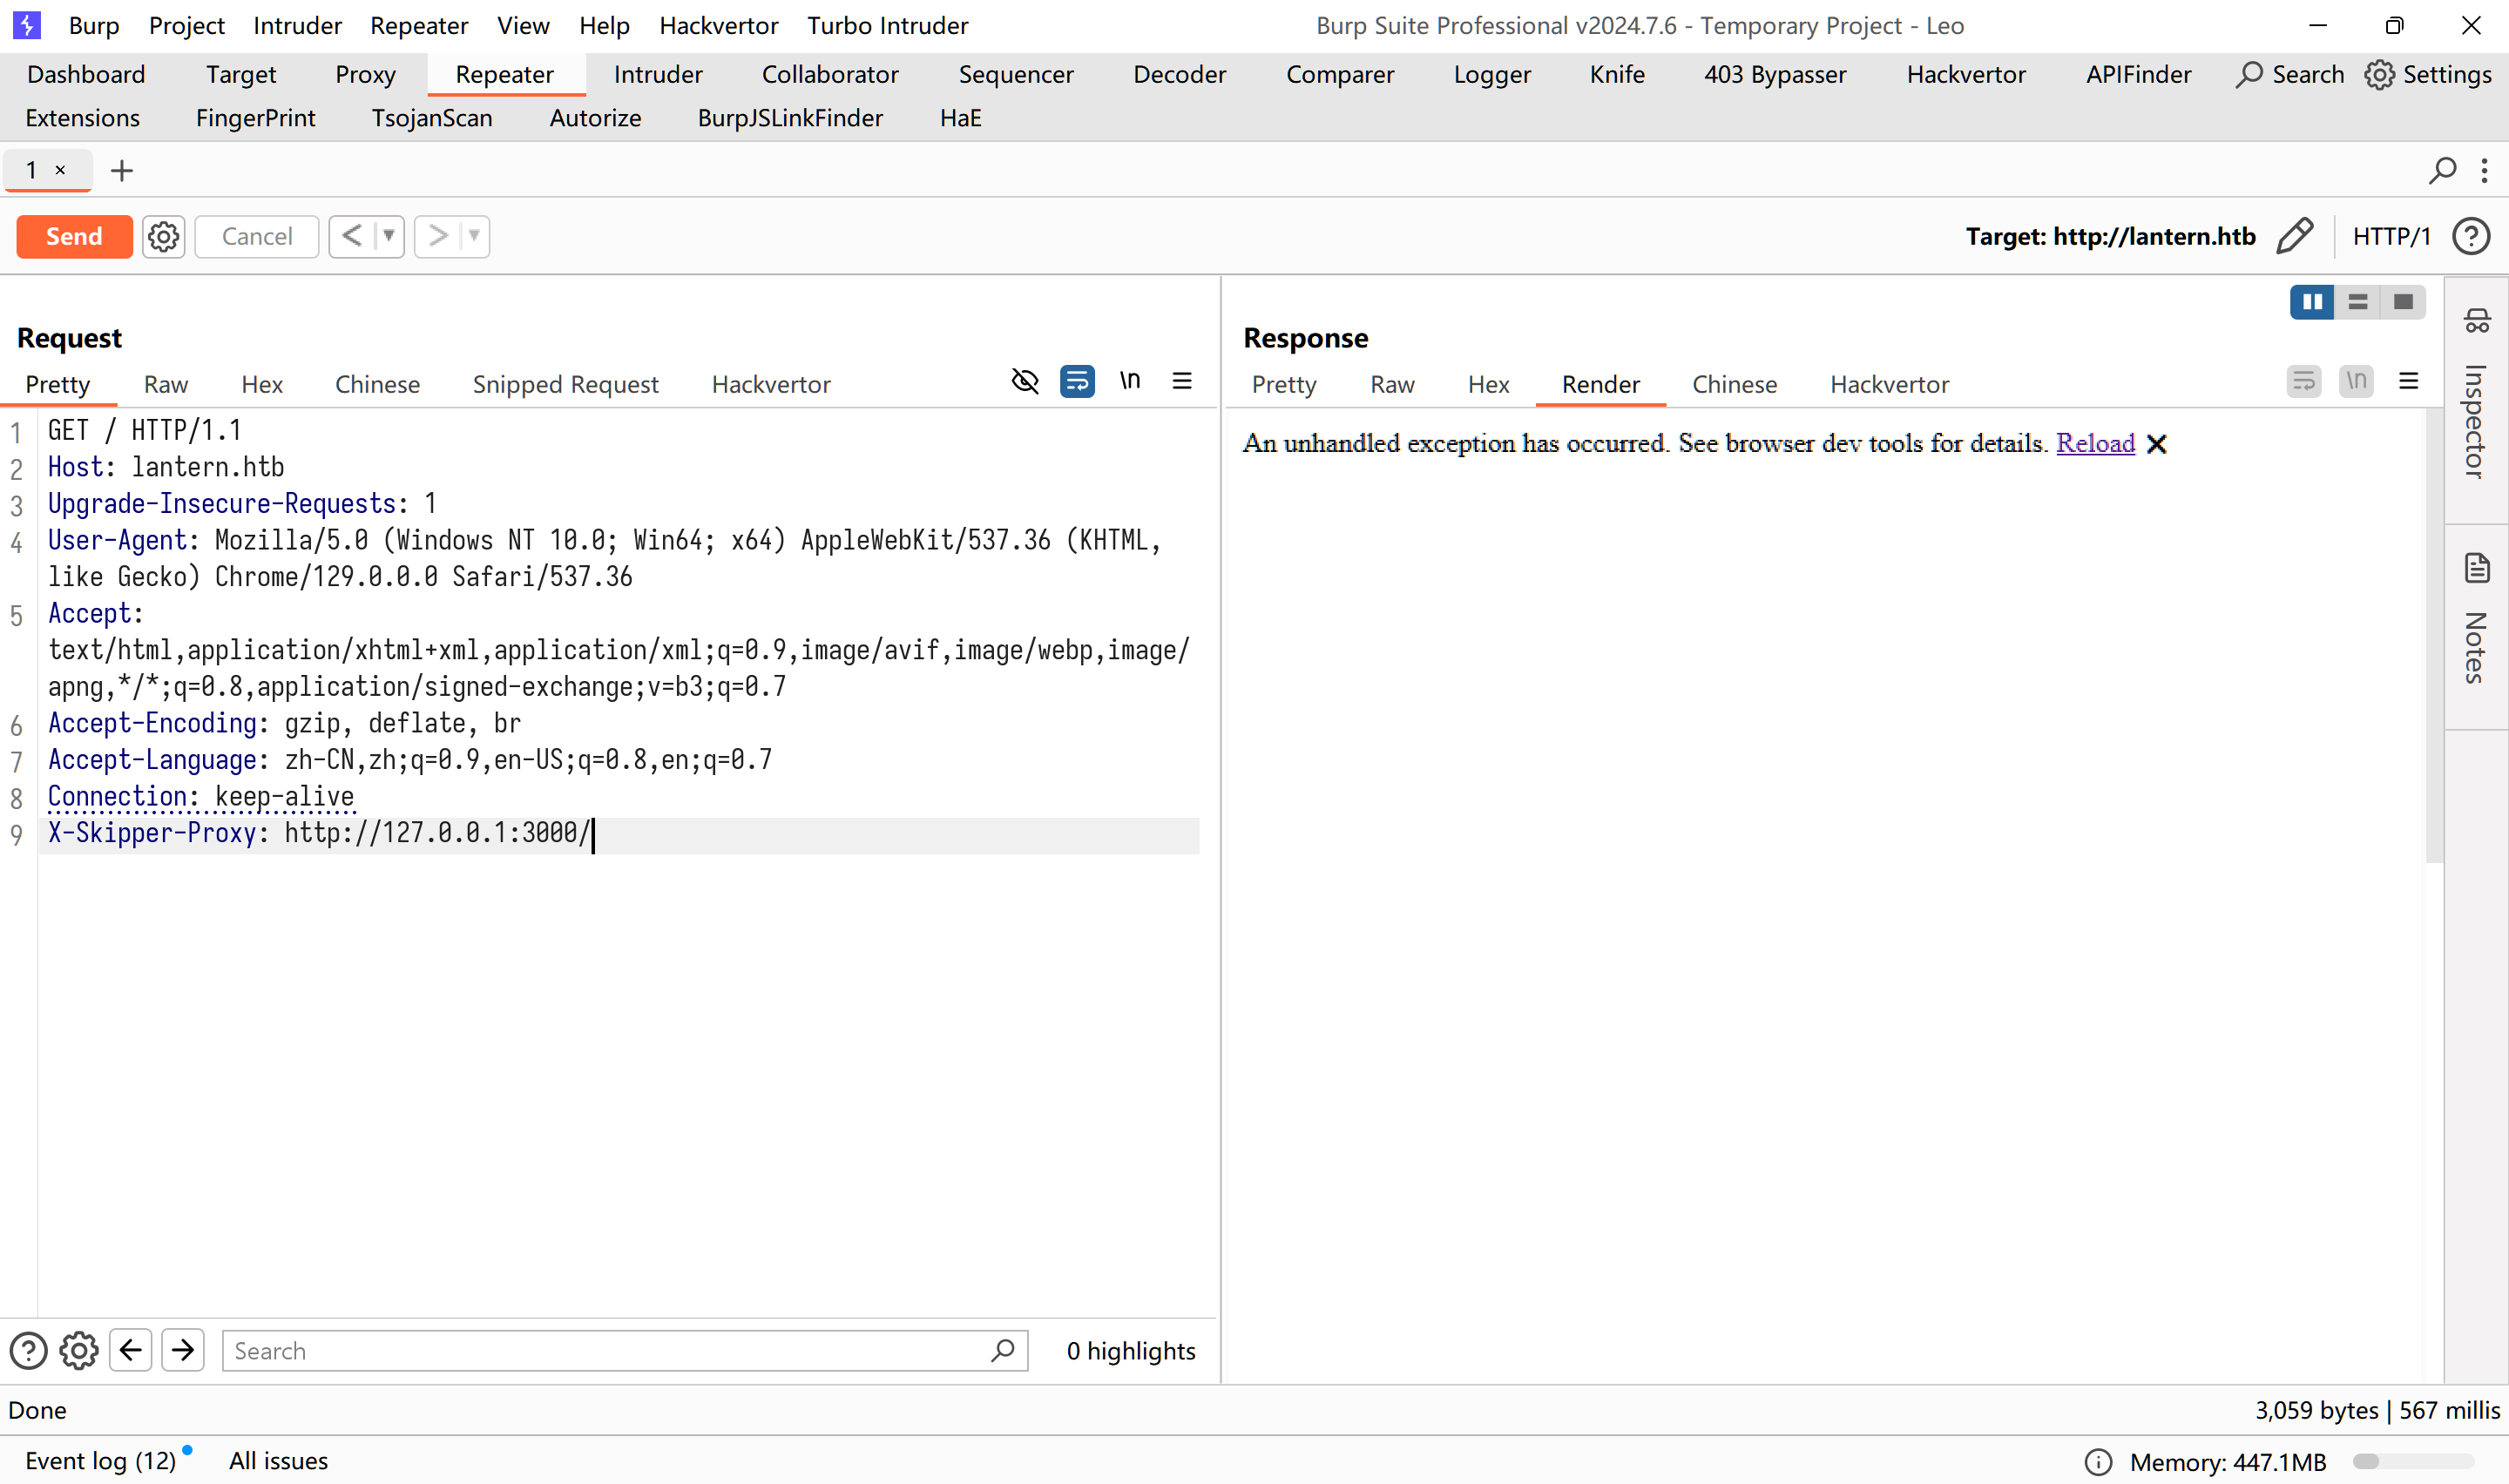
Task: Open the HaE tab
Action: tap(960, 118)
